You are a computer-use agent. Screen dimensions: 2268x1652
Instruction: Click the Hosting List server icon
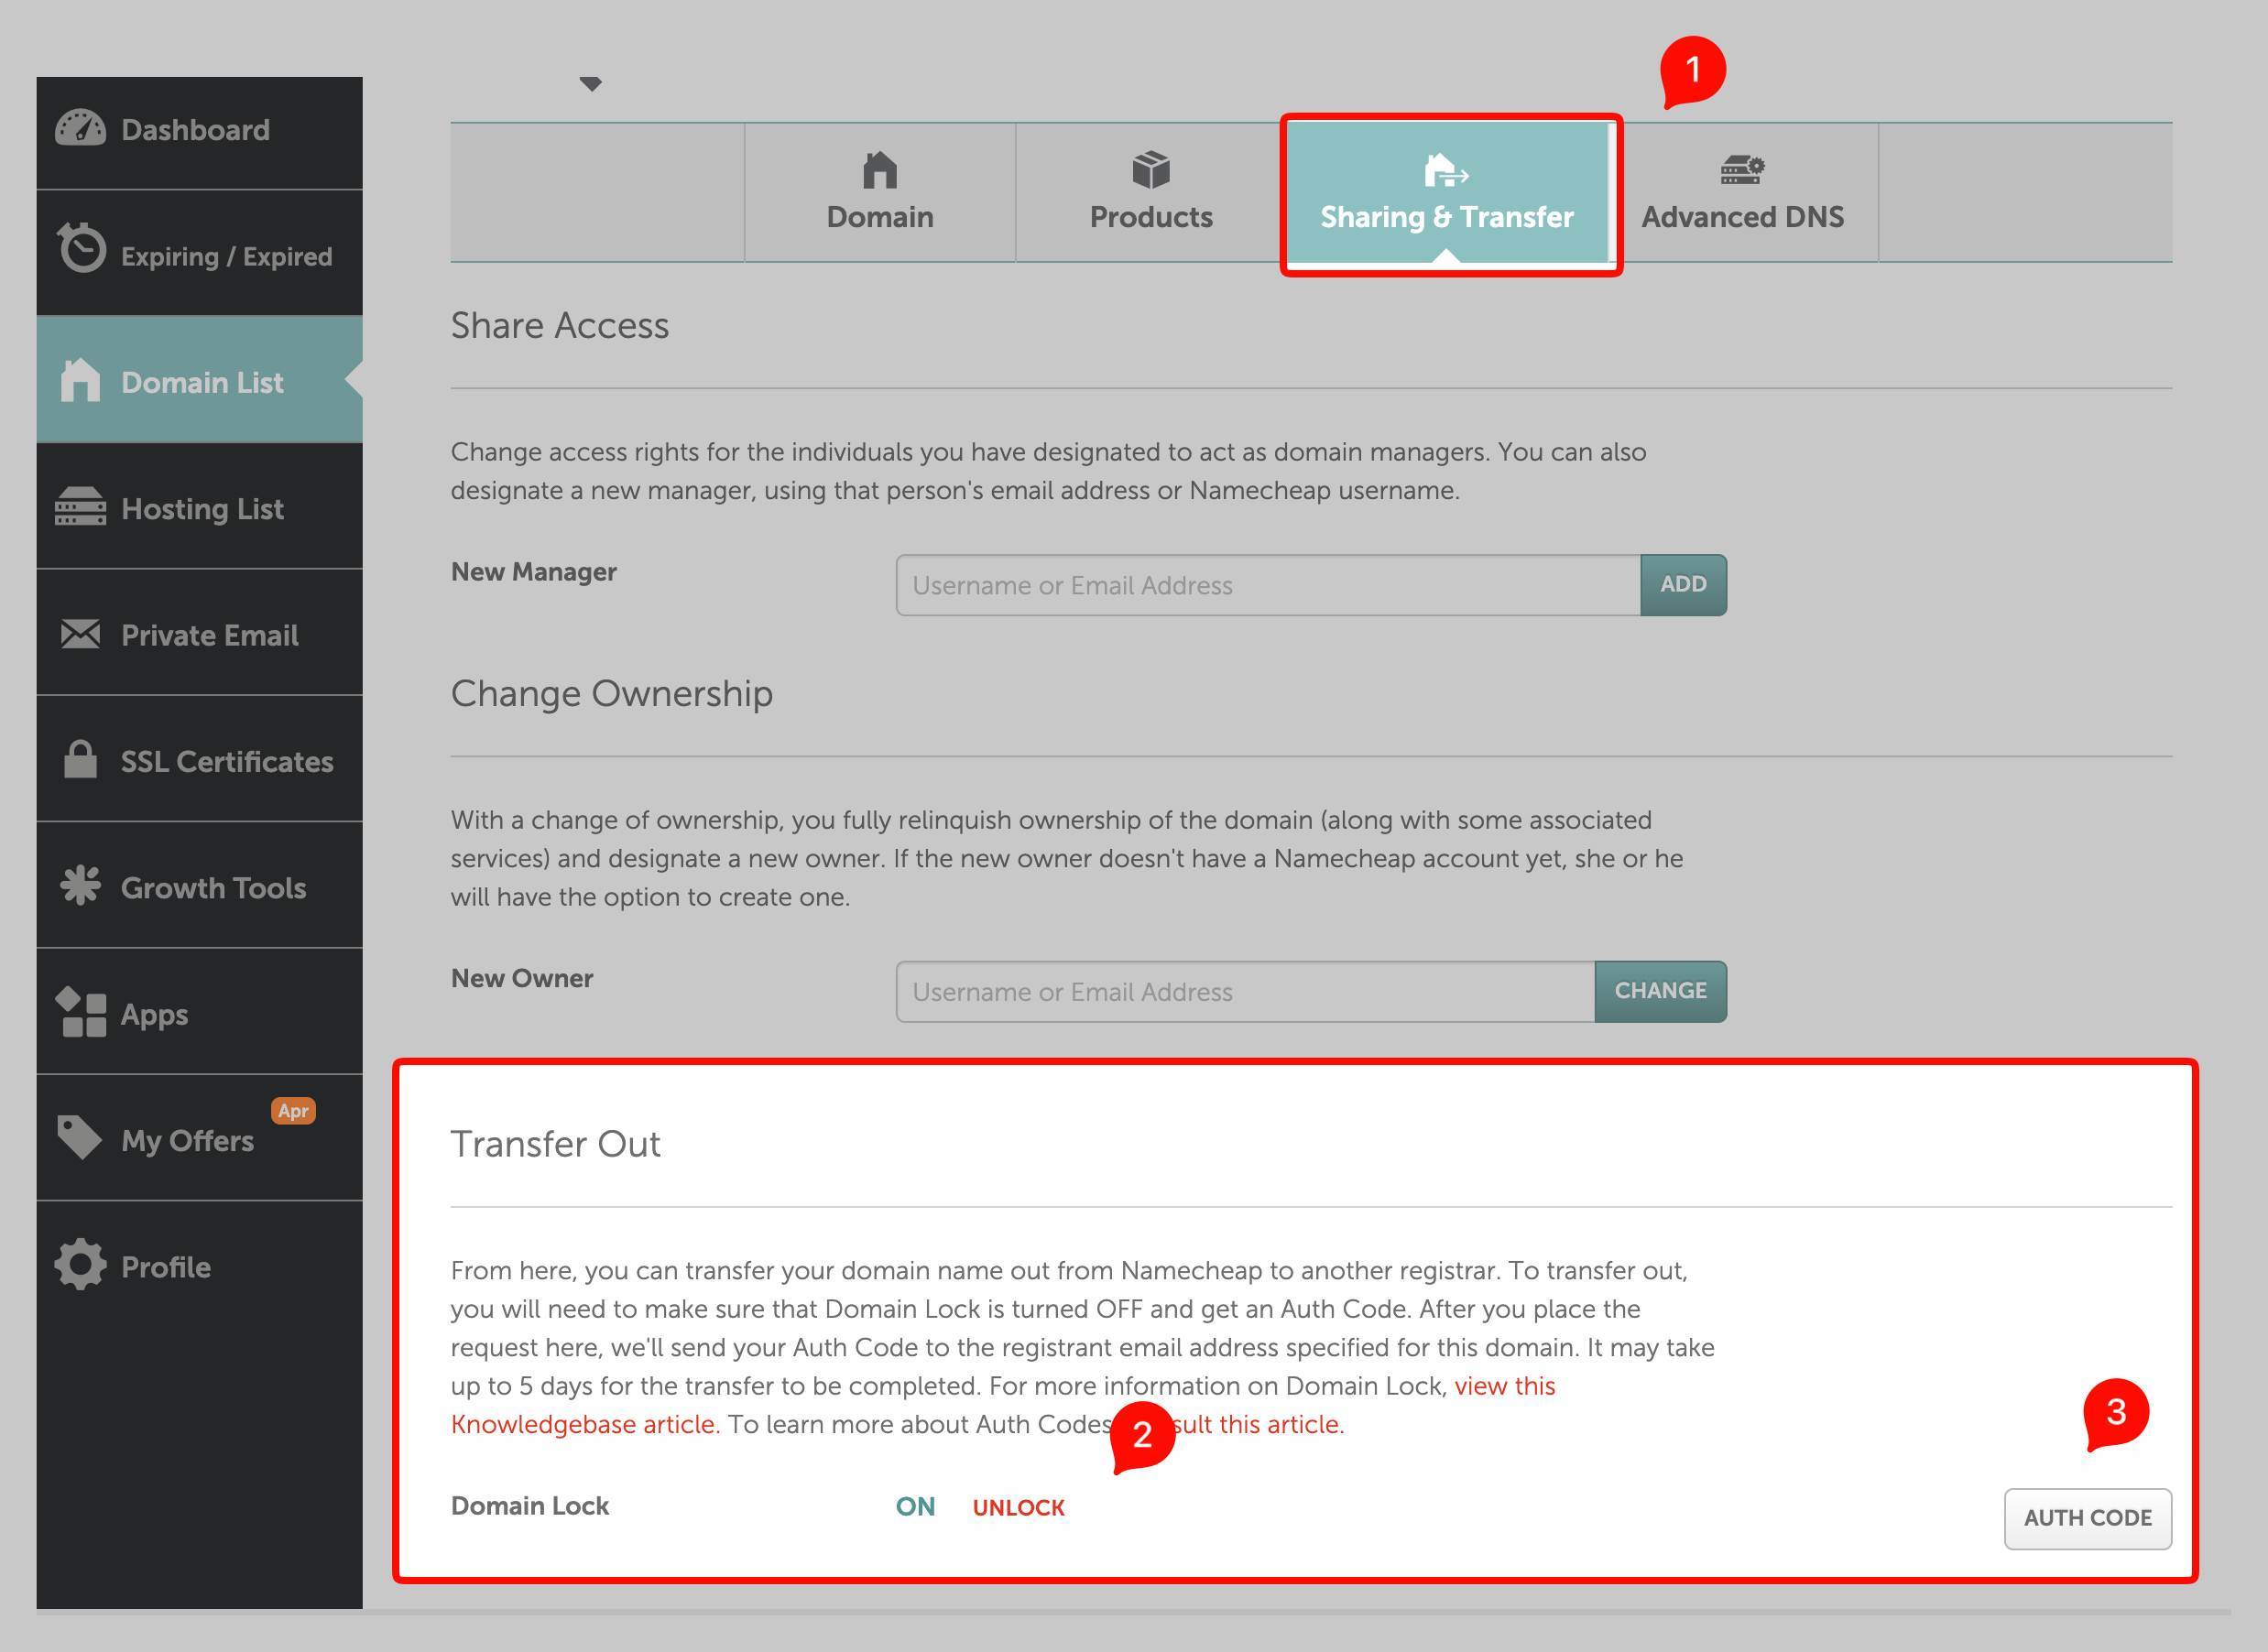(x=80, y=506)
